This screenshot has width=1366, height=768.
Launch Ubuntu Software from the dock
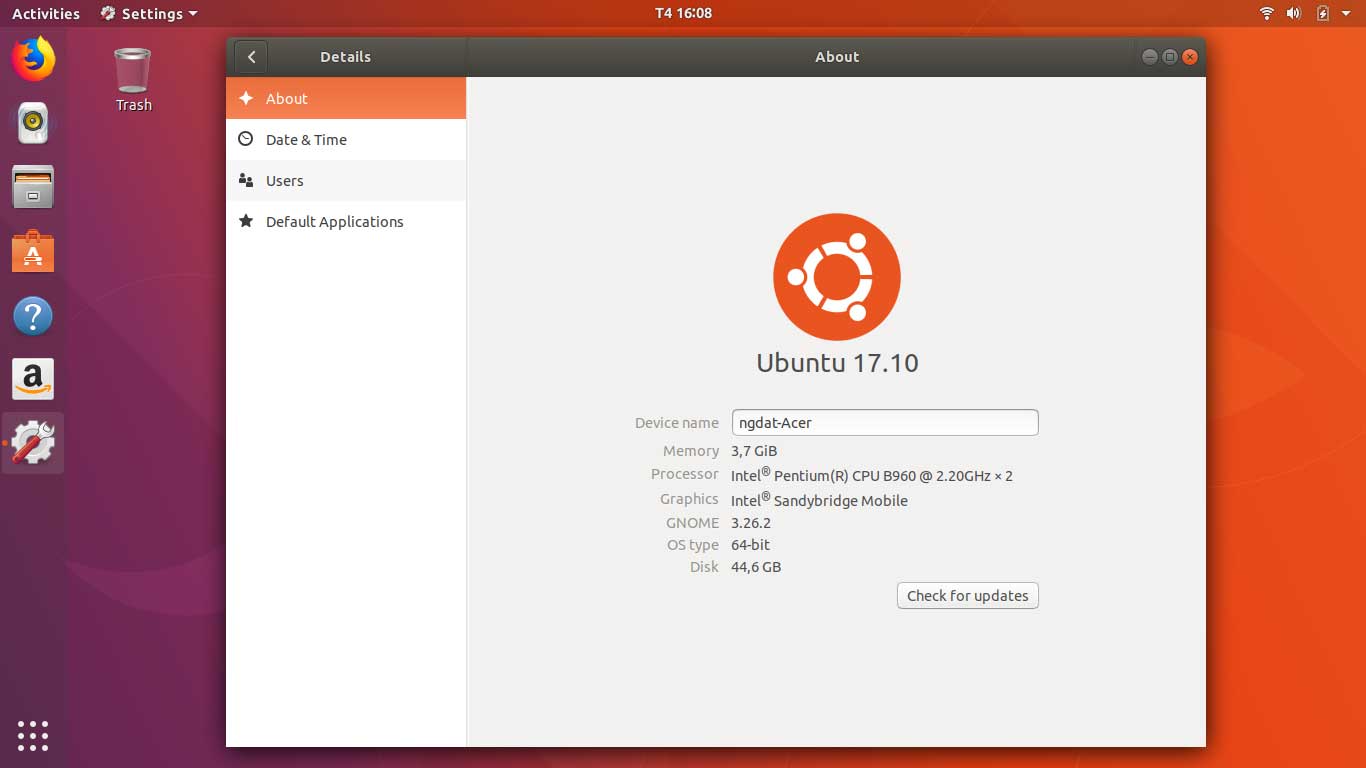[32, 251]
